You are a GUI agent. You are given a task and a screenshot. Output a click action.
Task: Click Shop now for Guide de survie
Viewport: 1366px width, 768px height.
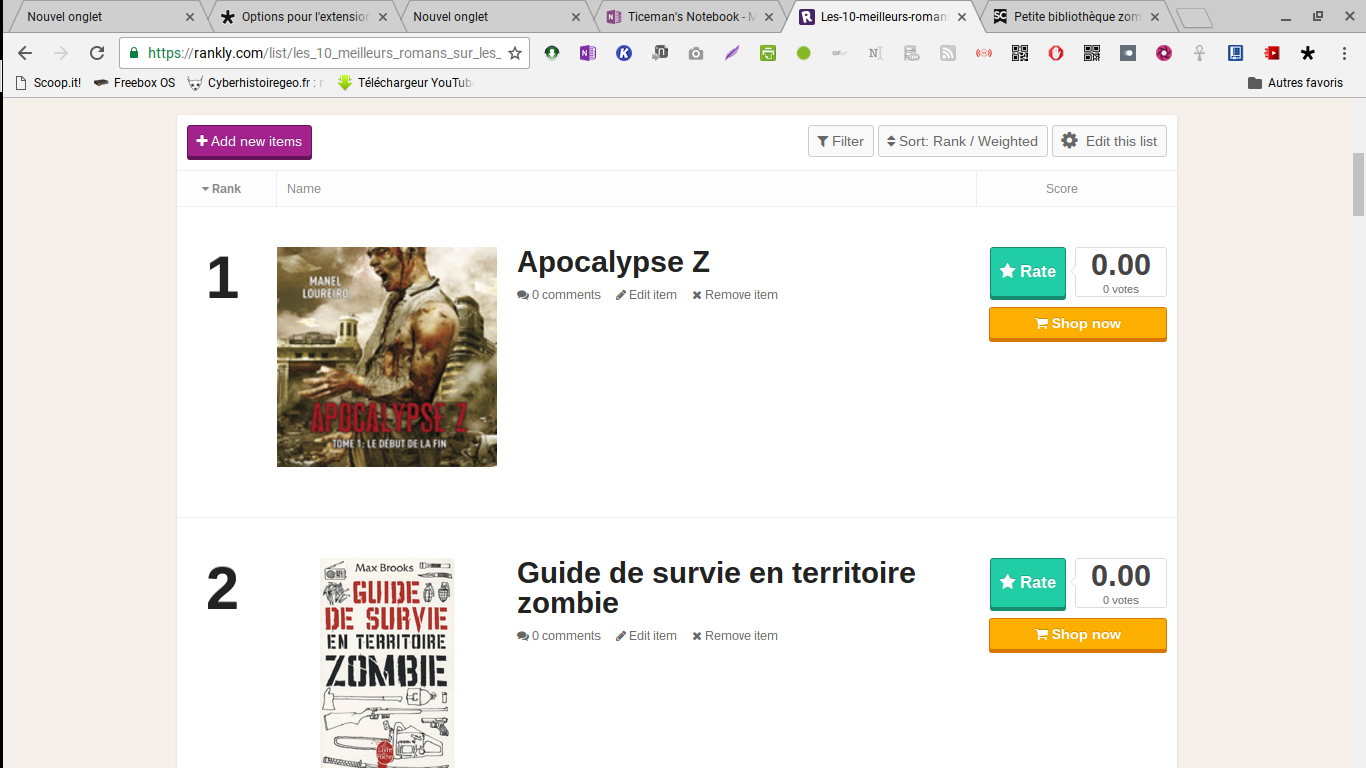click(1077, 634)
